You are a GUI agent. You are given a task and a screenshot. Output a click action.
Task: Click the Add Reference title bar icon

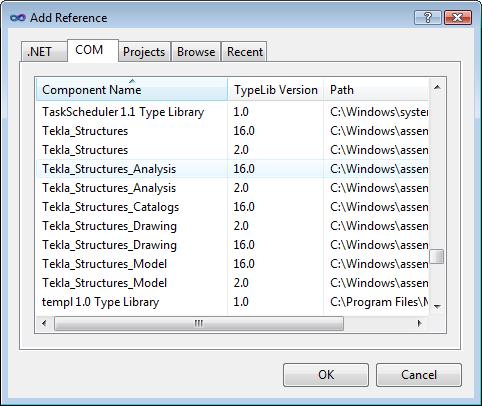(x=17, y=18)
